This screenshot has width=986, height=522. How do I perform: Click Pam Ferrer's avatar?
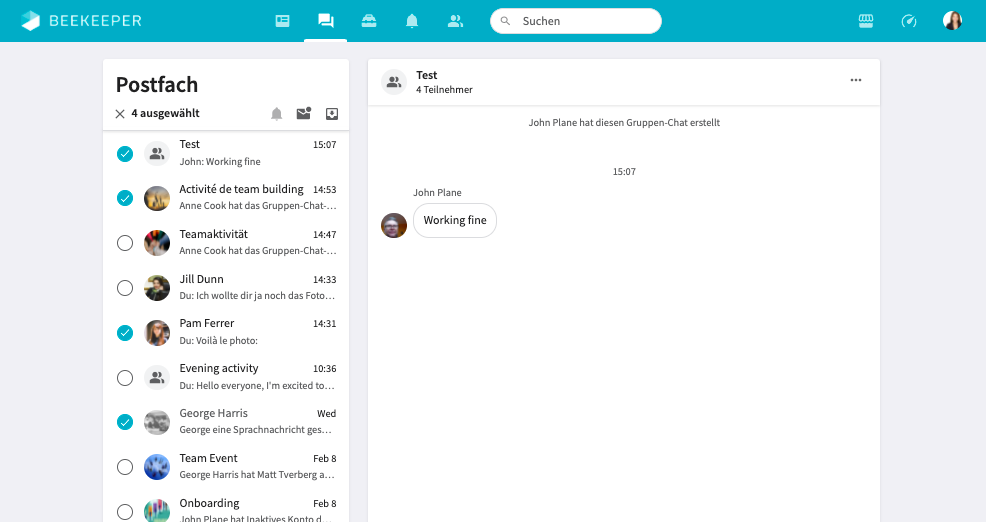157,333
